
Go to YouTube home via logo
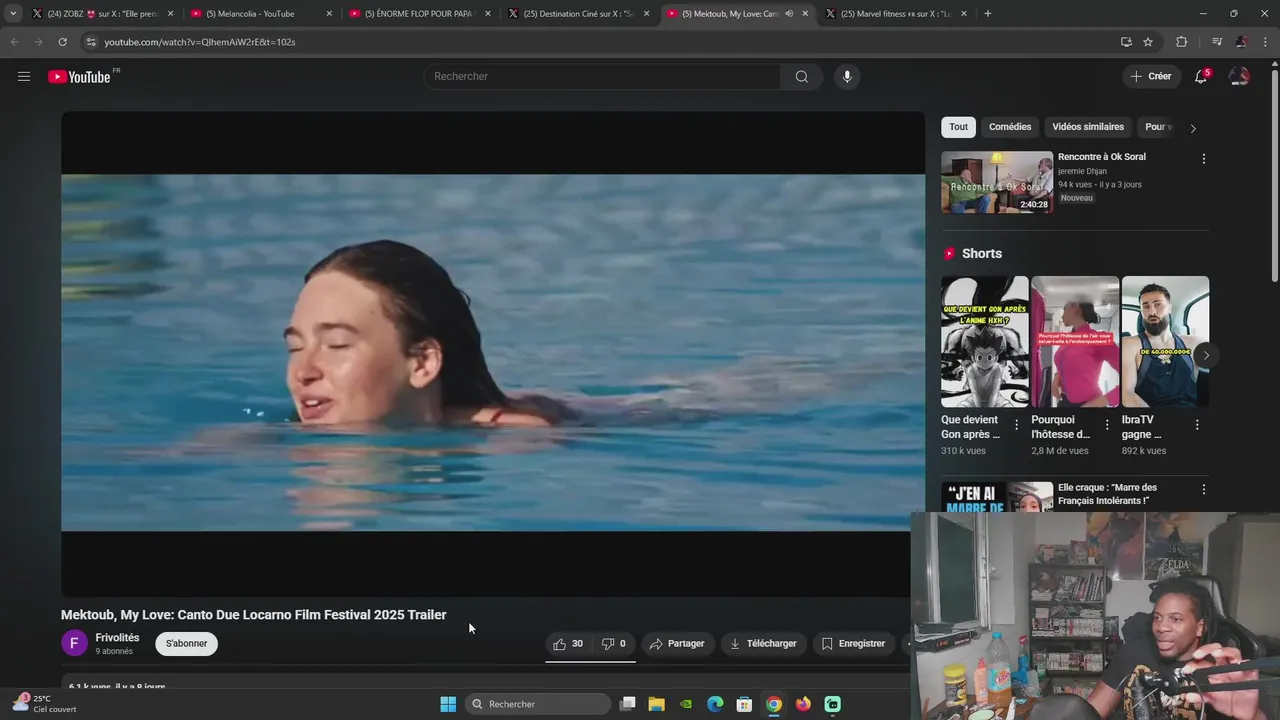(79, 77)
